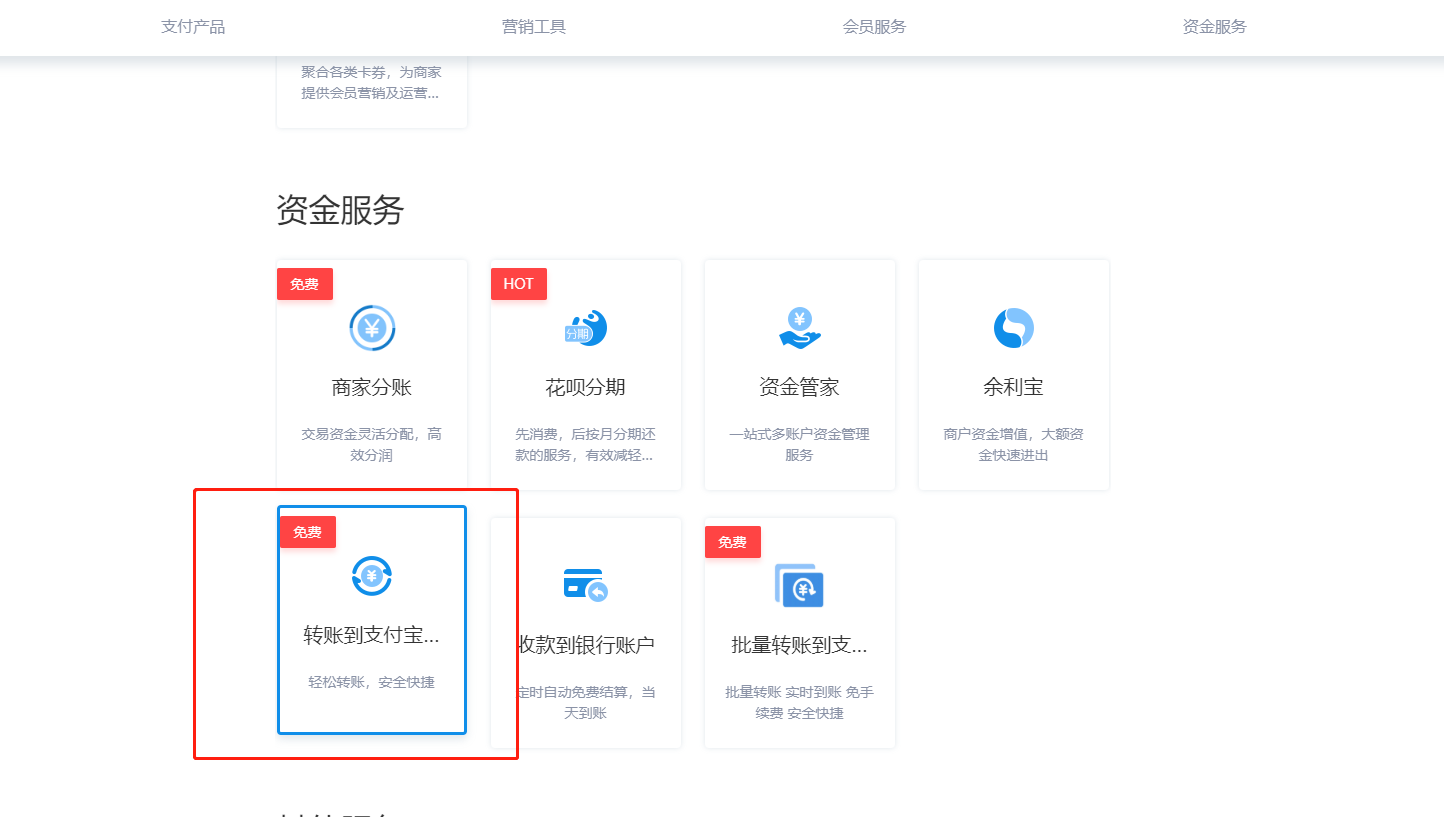Click the 批量转账到支付宝 stacked yen icon

coord(800,585)
